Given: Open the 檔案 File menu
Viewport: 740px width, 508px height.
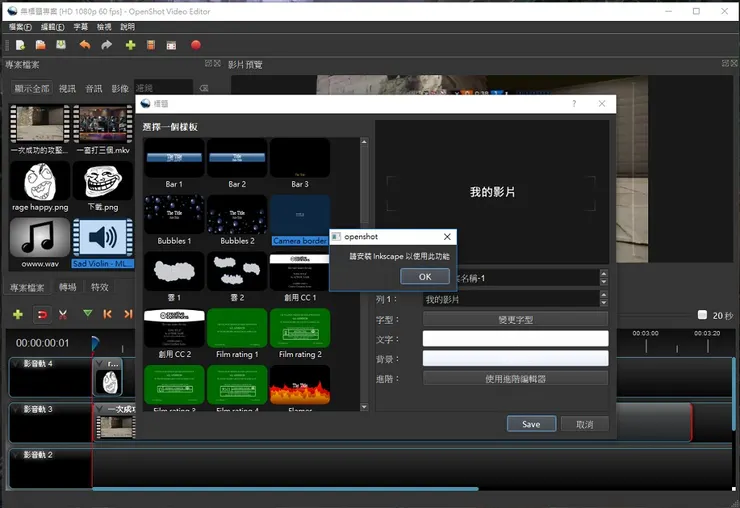Looking at the screenshot, I should click(20, 27).
